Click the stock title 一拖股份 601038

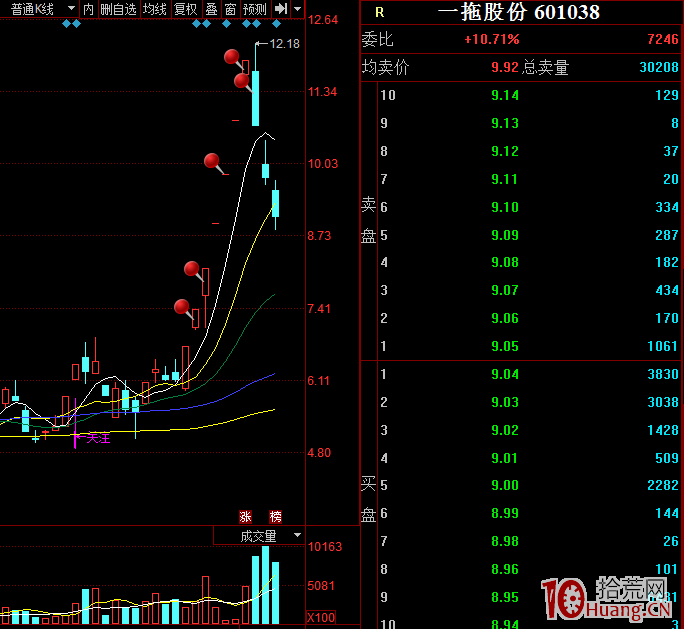pos(519,12)
